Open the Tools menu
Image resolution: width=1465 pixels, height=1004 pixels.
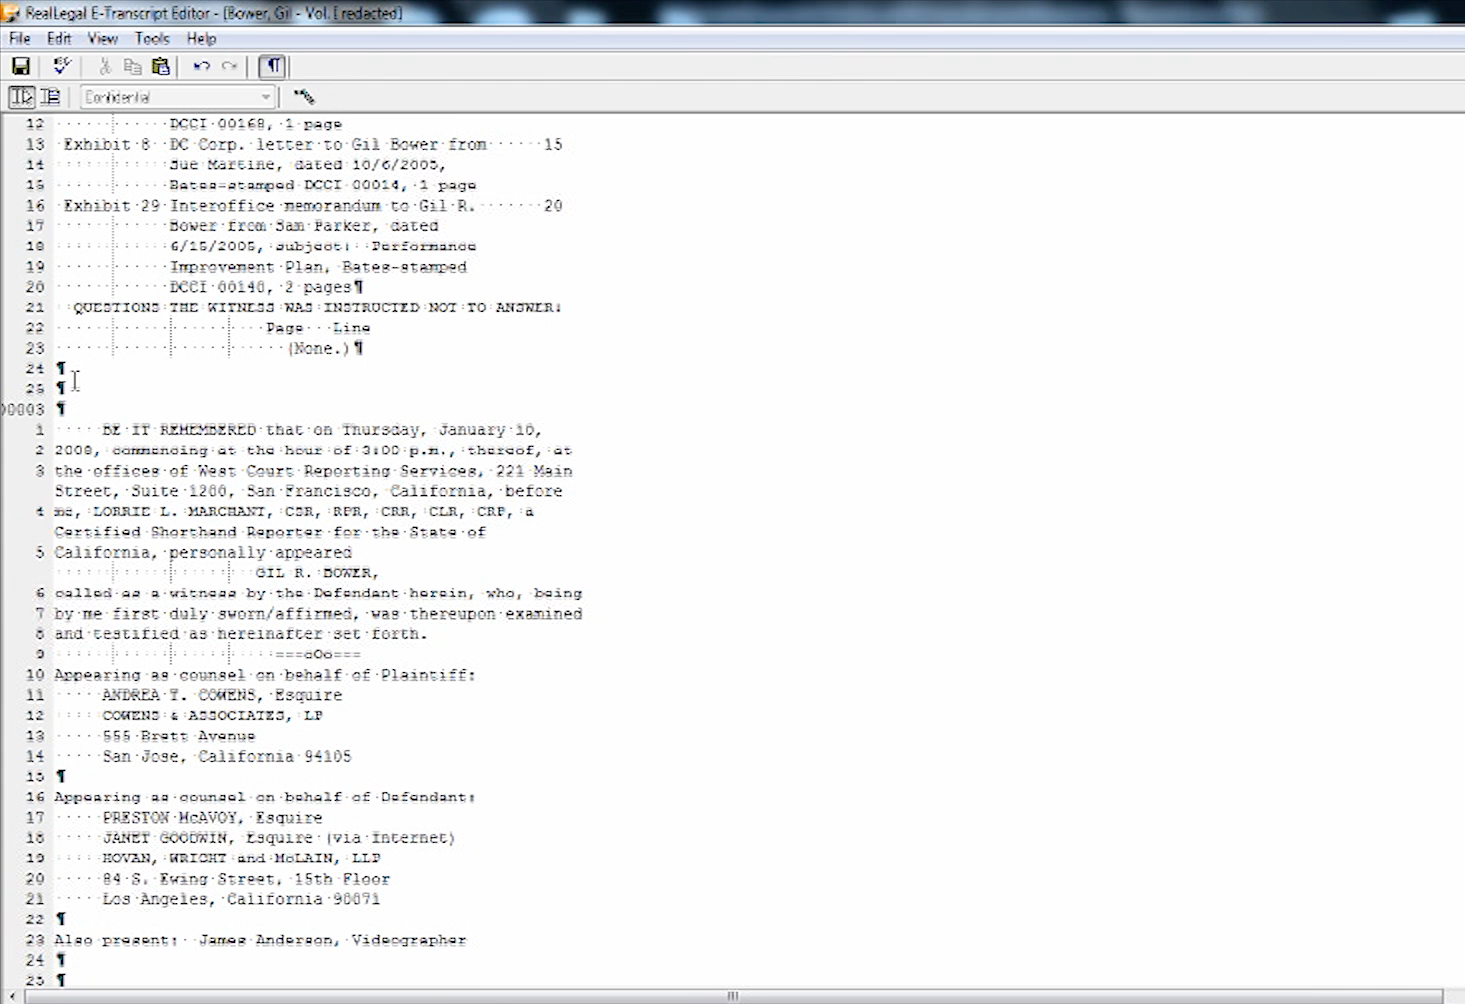[152, 39]
